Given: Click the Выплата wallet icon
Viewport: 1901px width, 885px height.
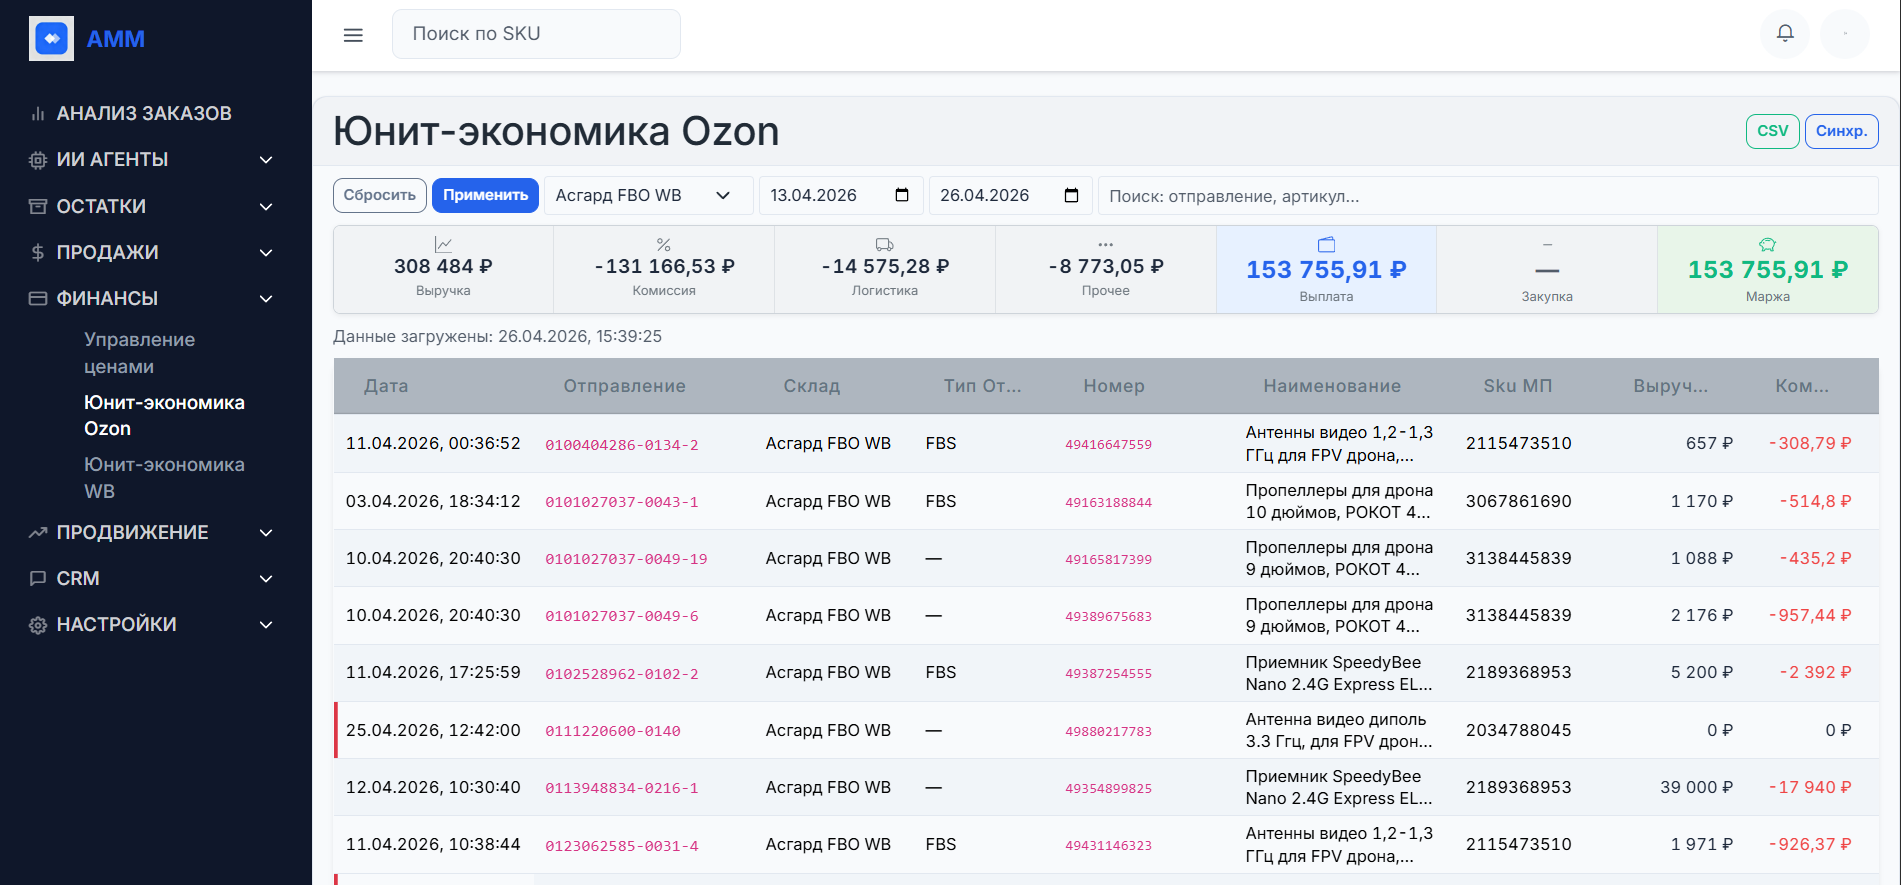Looking at the screenshot, I should [x=1326, y=244].
